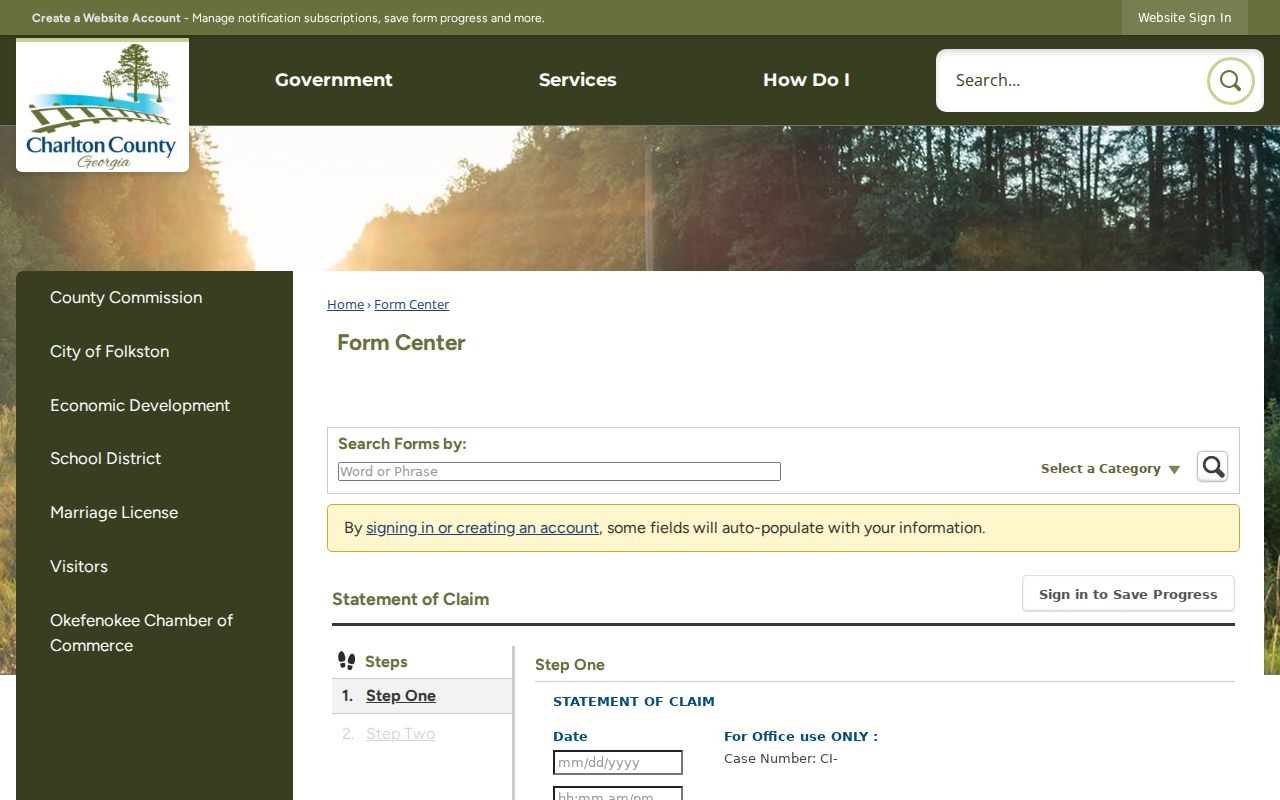1280x800 pixels.
Task: Open School District sidebar link
Action: pyautogui.click(x=106, y=459)
